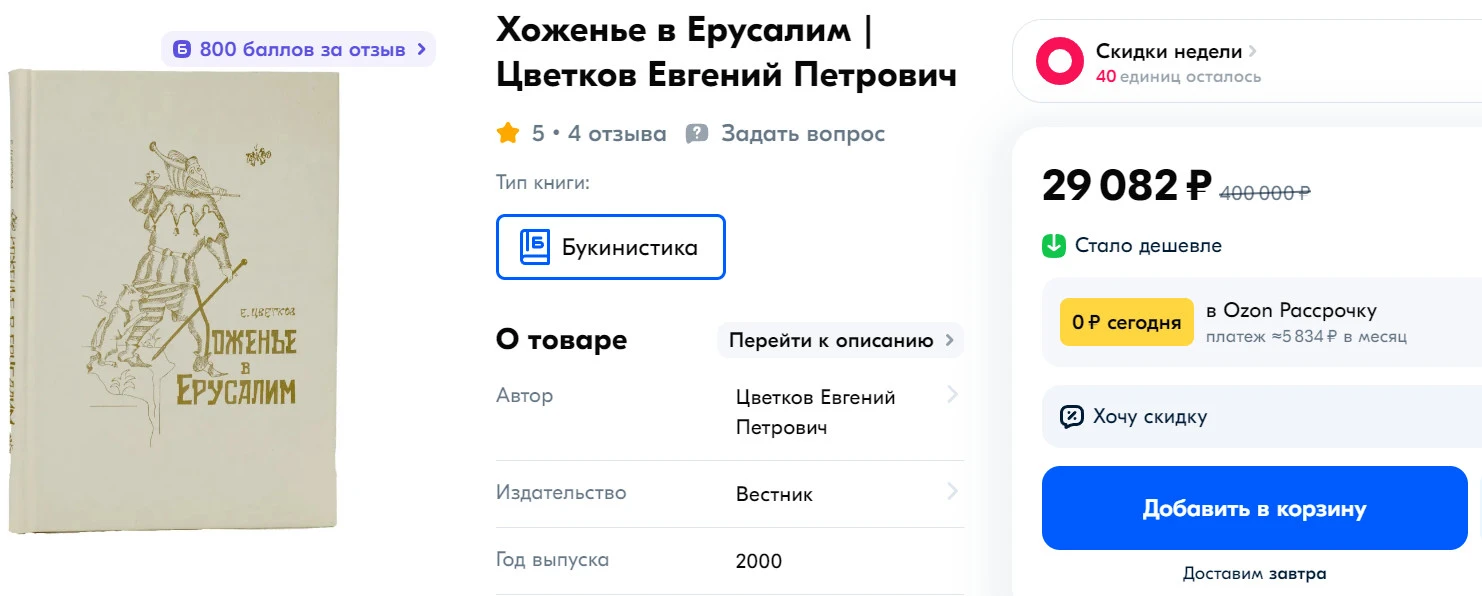Click Перейти к описанию
The width and height of the screenshot is (1482, 596).
pos(841,340)
